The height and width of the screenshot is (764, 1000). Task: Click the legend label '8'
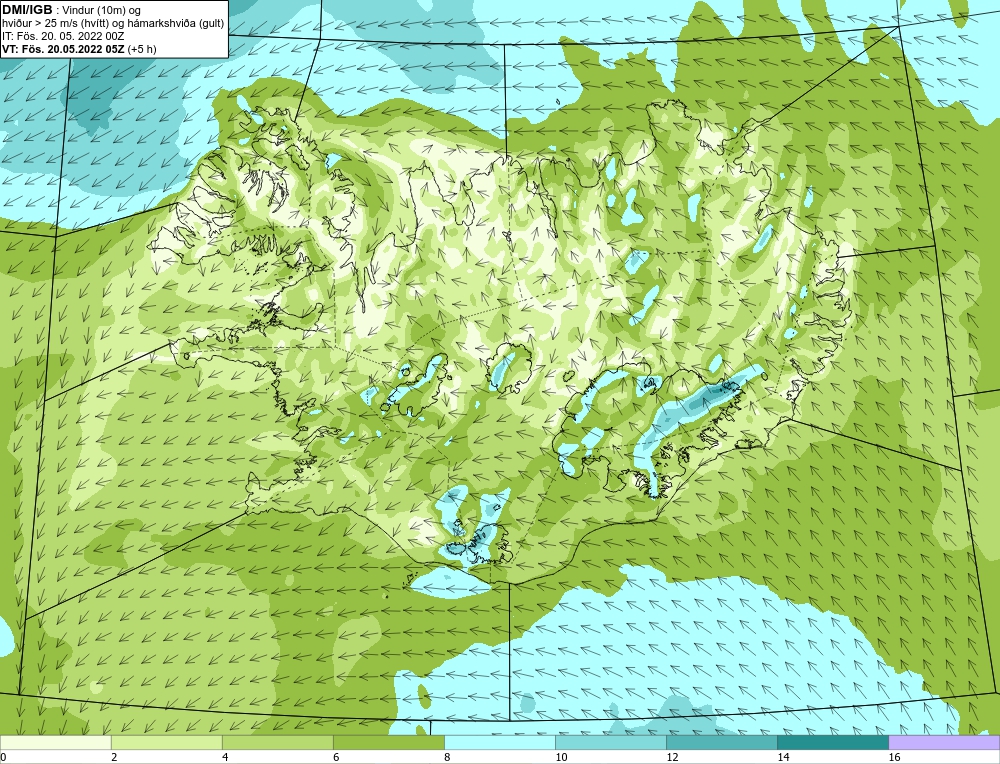[x=447, y=757]
